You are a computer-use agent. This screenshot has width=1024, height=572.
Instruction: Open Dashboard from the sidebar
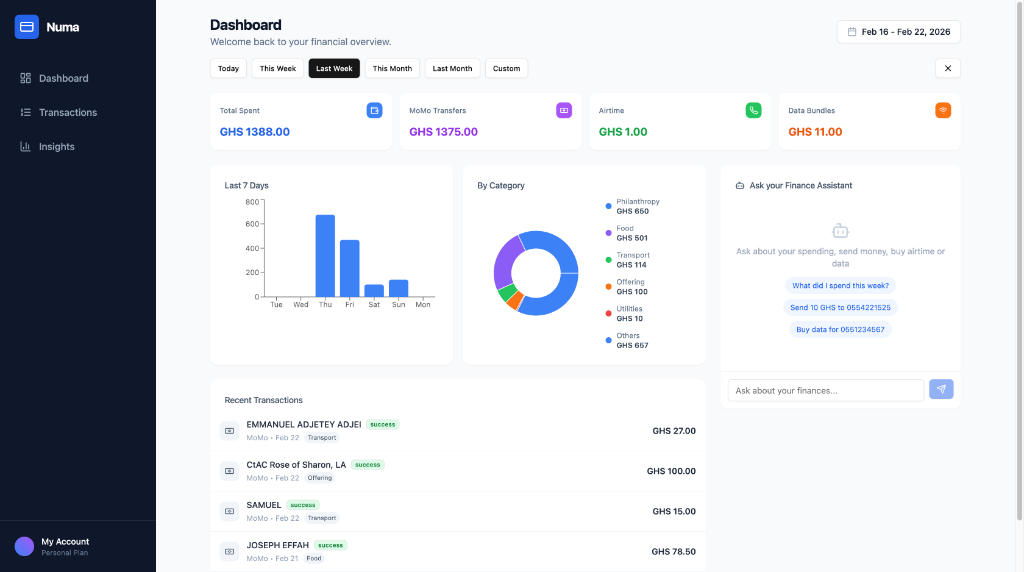[x=78, y=78]
